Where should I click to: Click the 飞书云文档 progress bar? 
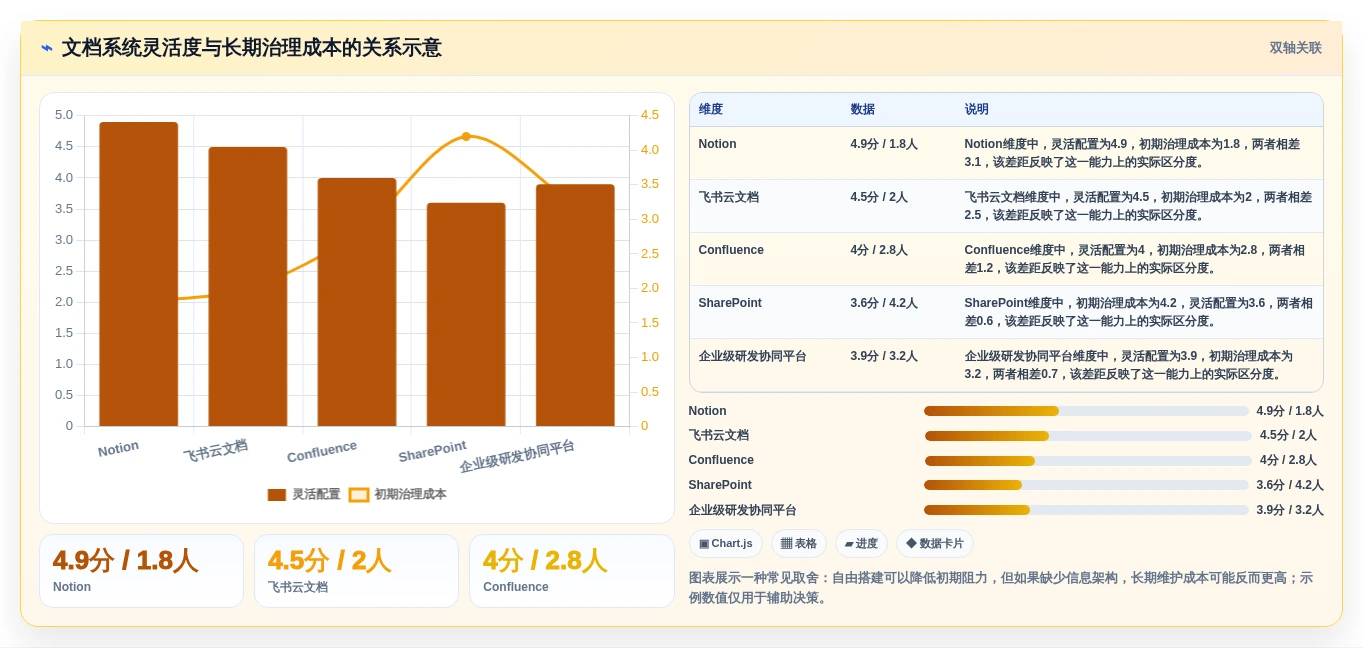click(1088, 436)
